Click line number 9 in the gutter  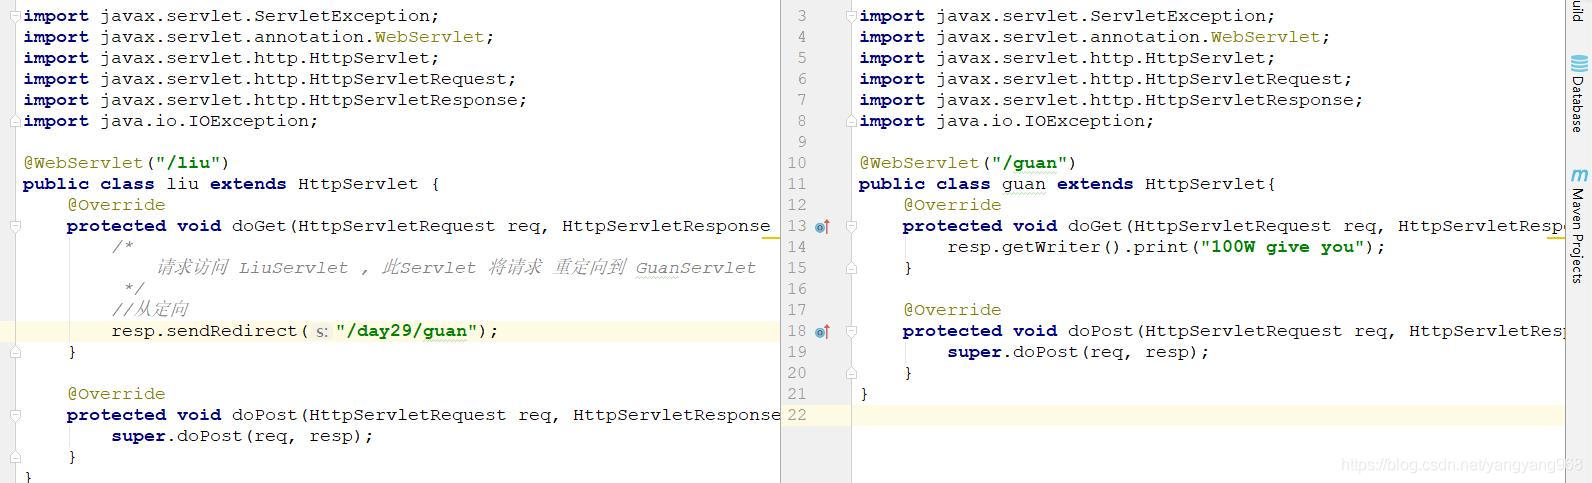[801, 142]
